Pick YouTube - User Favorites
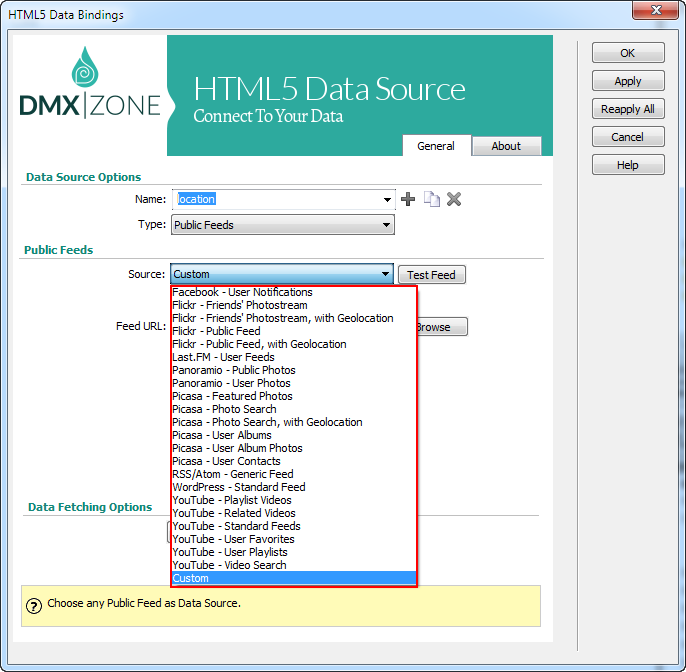Image resolution: width=686 pixels, height=672 pixels. [x=294, y=539]
